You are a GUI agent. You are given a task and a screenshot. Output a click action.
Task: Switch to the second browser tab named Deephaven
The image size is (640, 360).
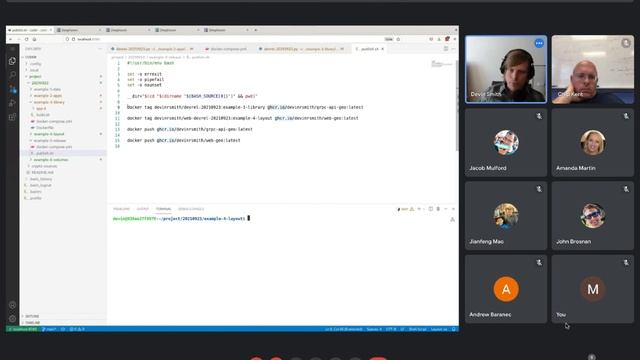(79, 30)
